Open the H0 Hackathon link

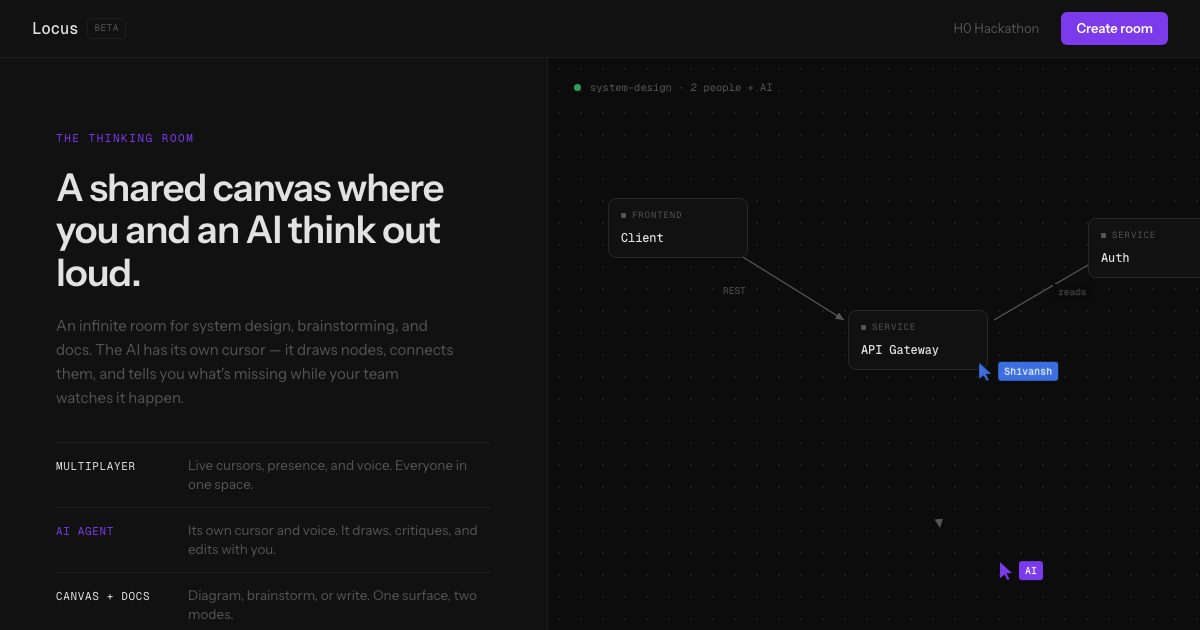click(996, 28)
